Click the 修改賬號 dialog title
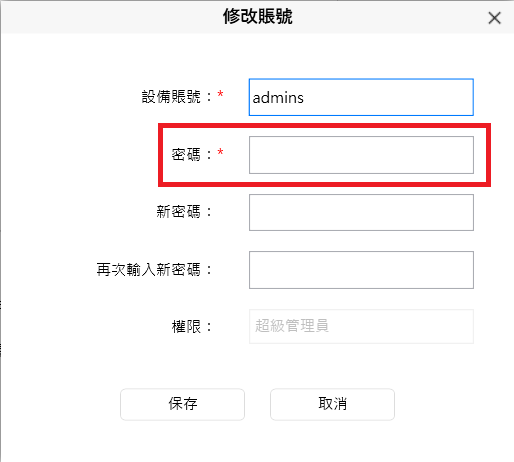 pyautogui.click(x=257, y=16)
